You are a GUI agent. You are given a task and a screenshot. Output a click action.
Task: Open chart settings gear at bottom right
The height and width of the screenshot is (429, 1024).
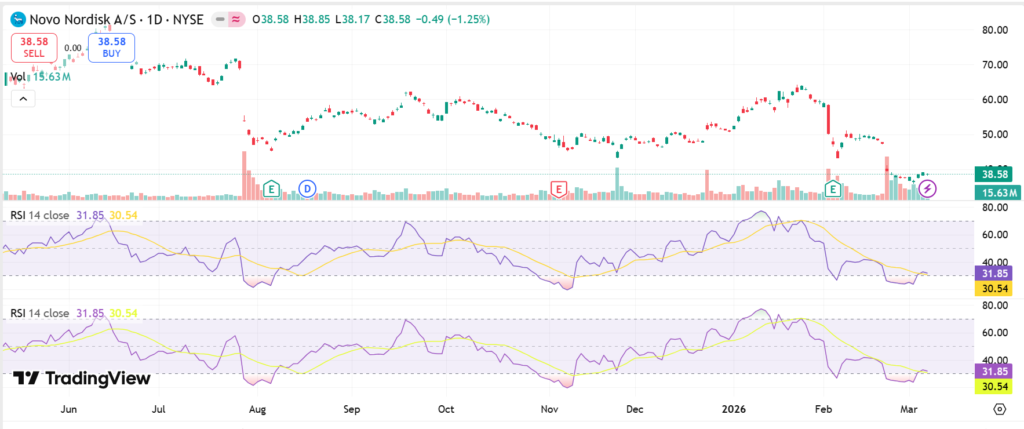(998, 409)
